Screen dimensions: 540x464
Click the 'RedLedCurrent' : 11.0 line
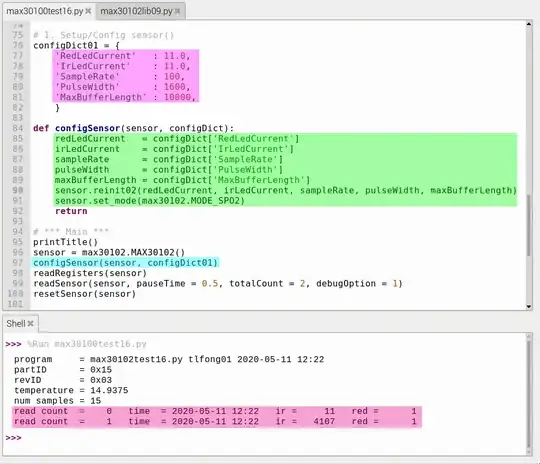[123, 56]
